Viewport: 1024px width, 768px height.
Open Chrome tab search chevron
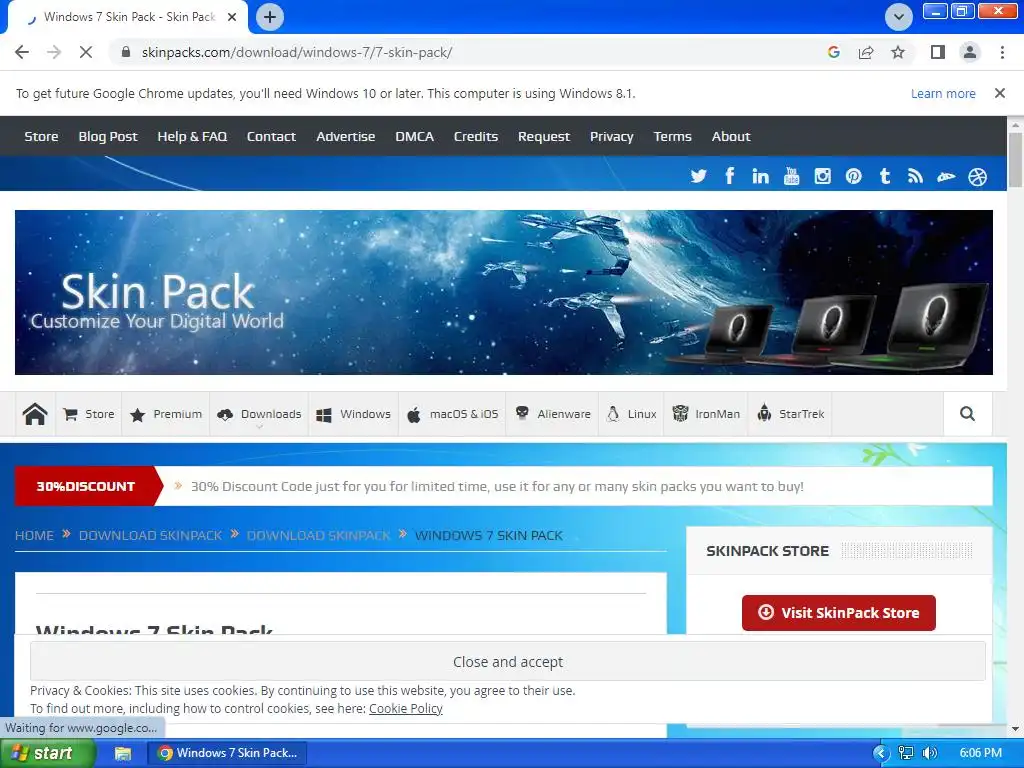pos(899,17)
